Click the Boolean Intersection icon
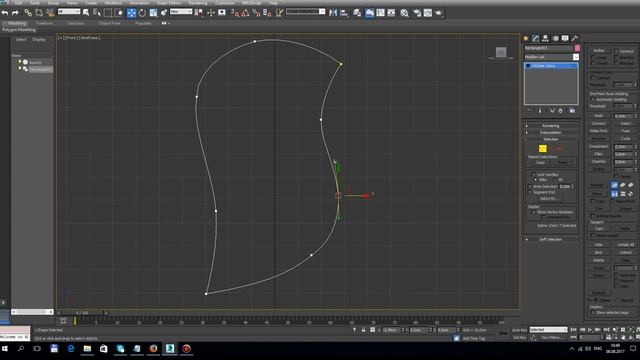 tap(631, 185)
